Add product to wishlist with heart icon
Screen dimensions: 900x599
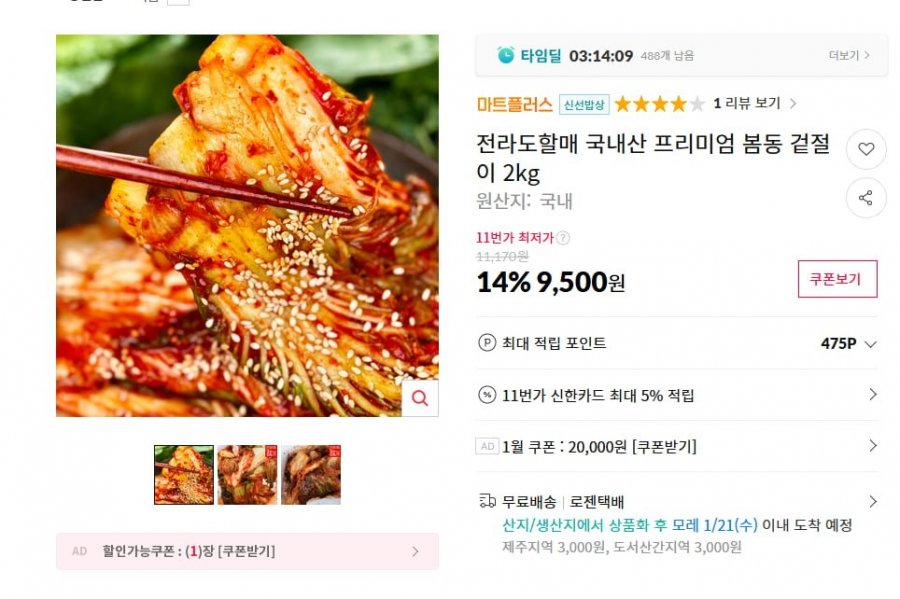point(866,149)
